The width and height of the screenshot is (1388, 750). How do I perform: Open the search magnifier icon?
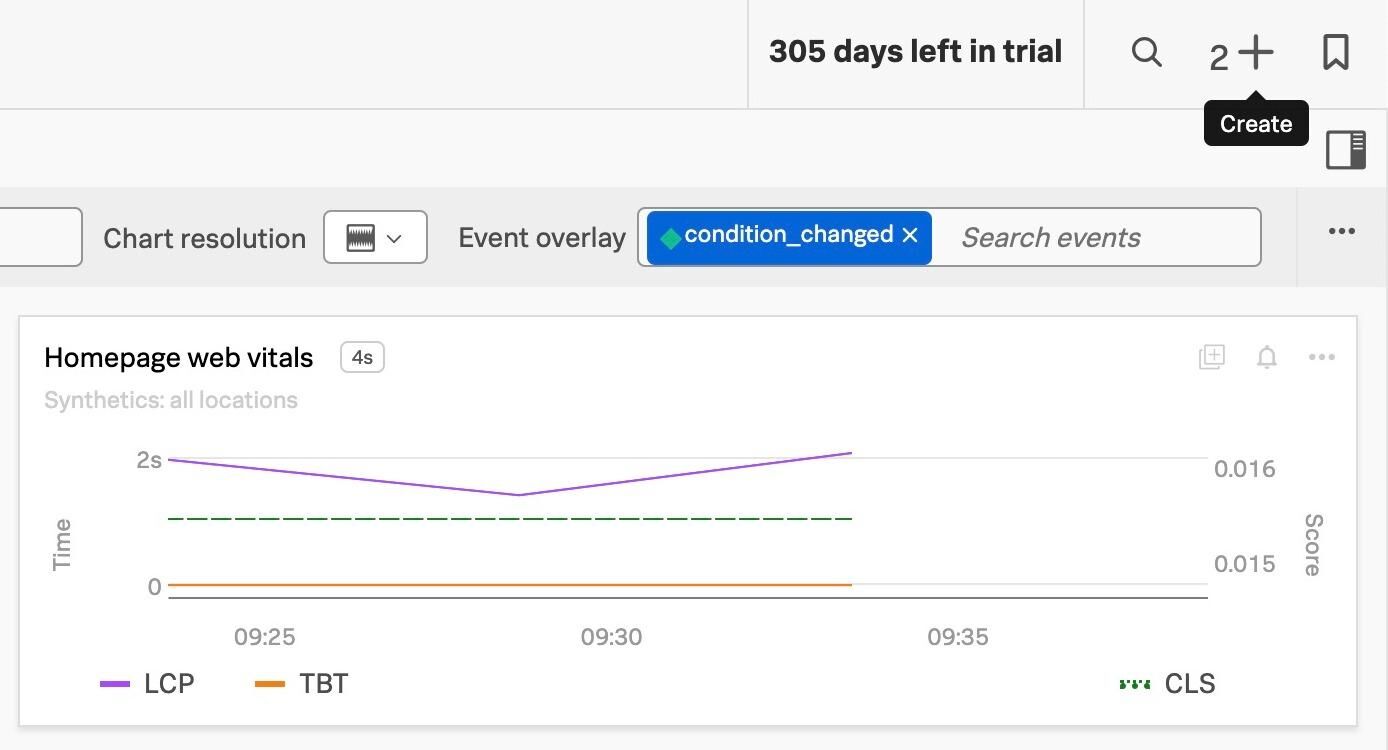(x=1146, y=52)
